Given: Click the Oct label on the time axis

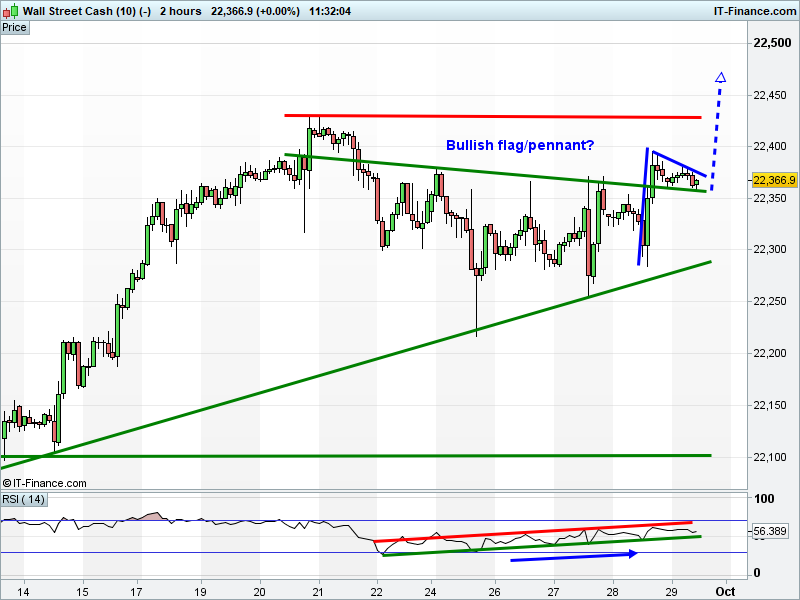Looking at the screenshot, I should [725, 592].
